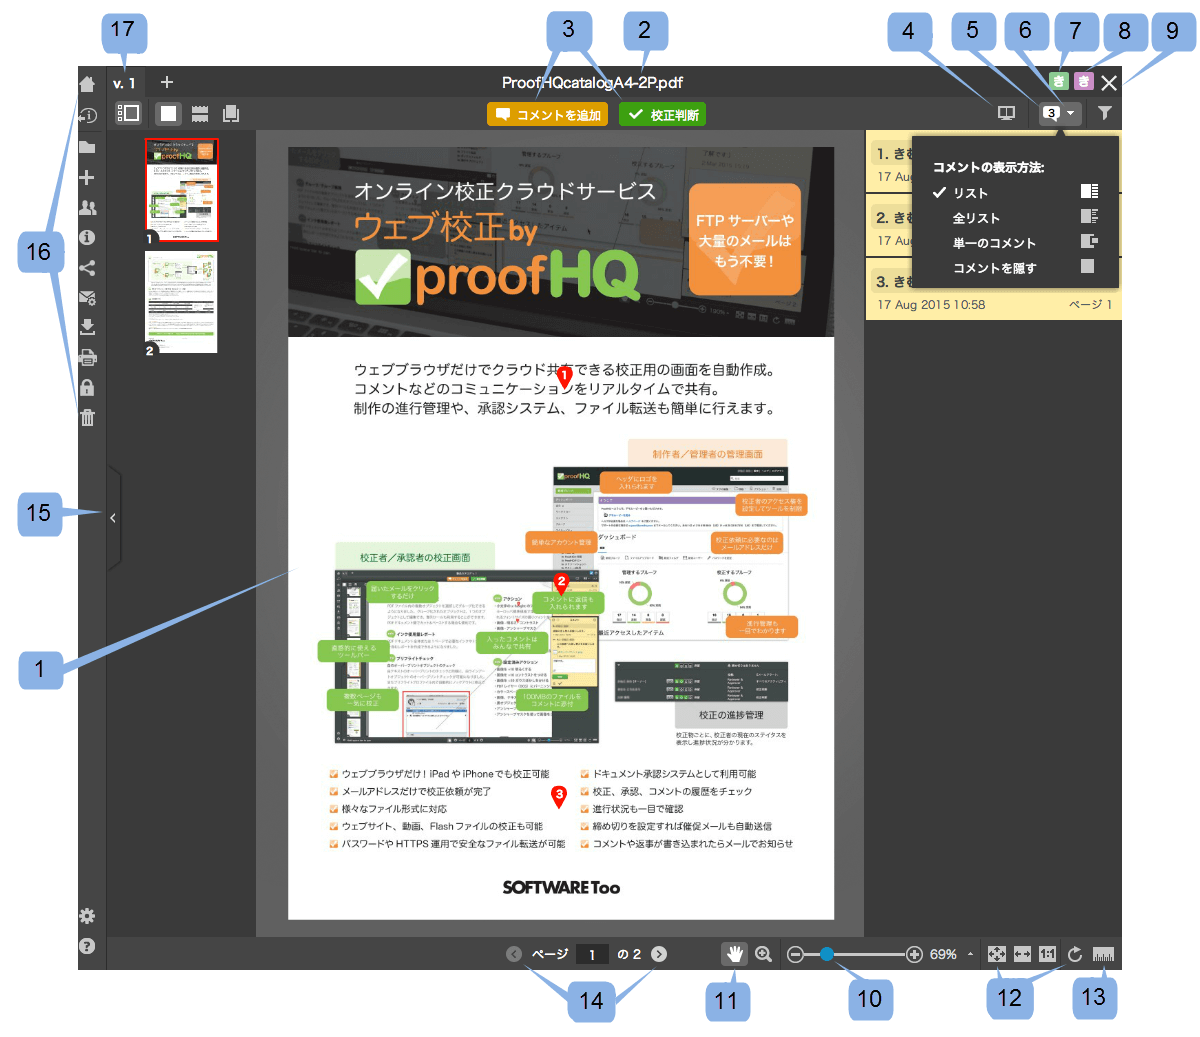Image resolution: width=1200 pixels, height=1037 pixels.
Task: Click the コメントを追加 button
Action: click(548, 114)
